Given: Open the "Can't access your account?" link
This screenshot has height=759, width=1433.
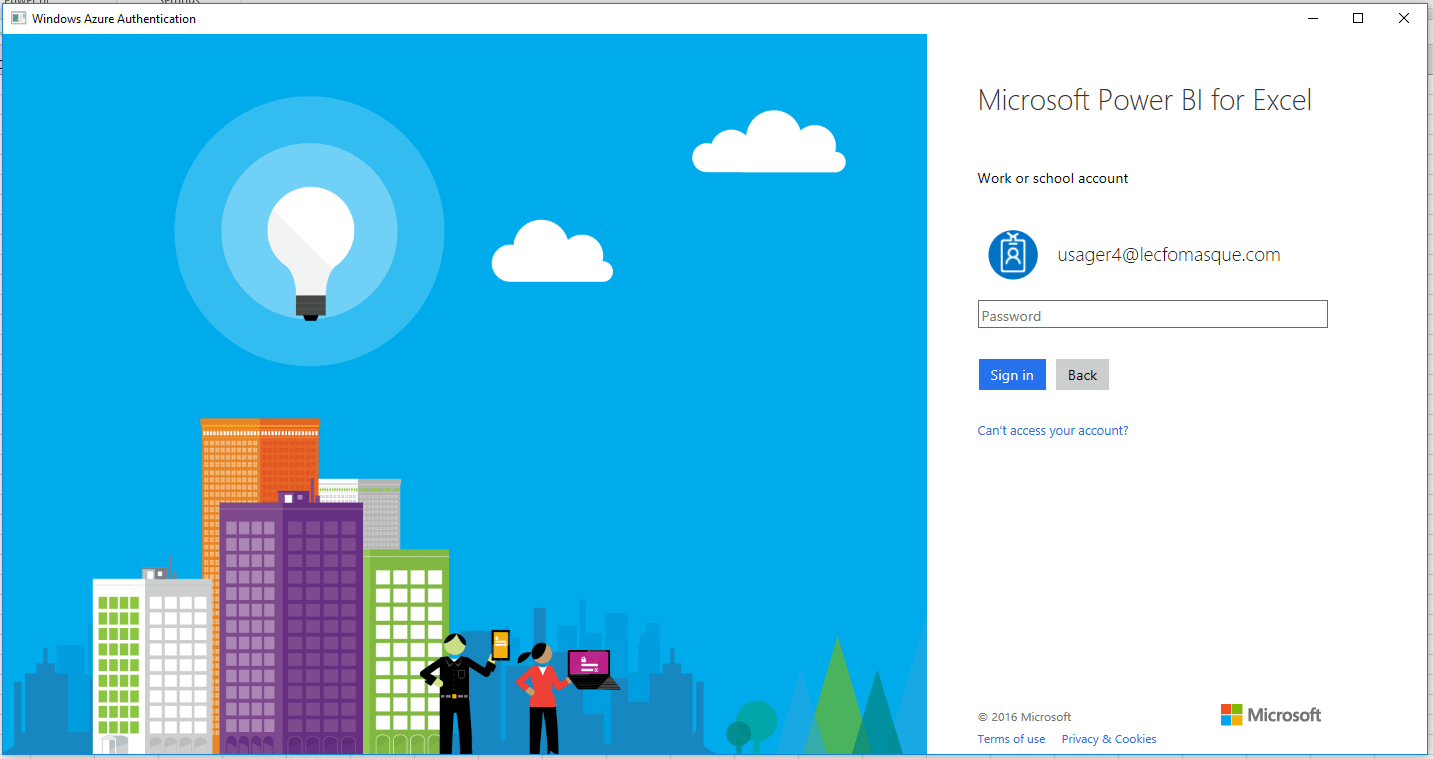Looking at the screenshot, I should [x=1053, y=431].
